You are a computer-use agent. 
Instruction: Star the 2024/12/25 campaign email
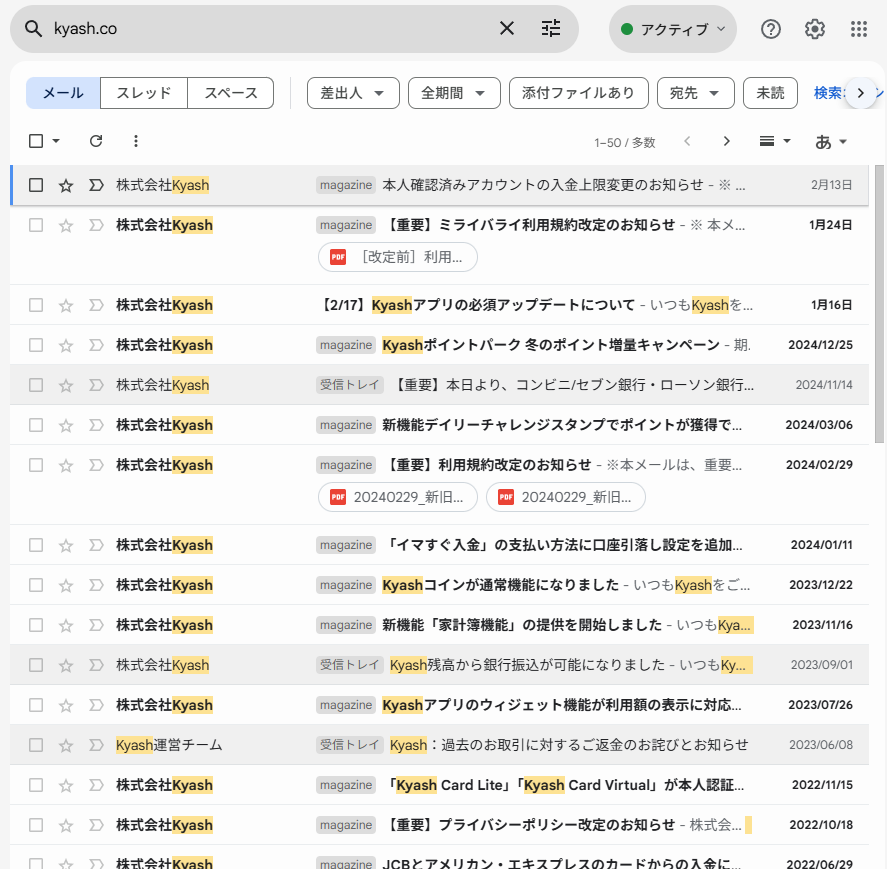pos(66,345)
